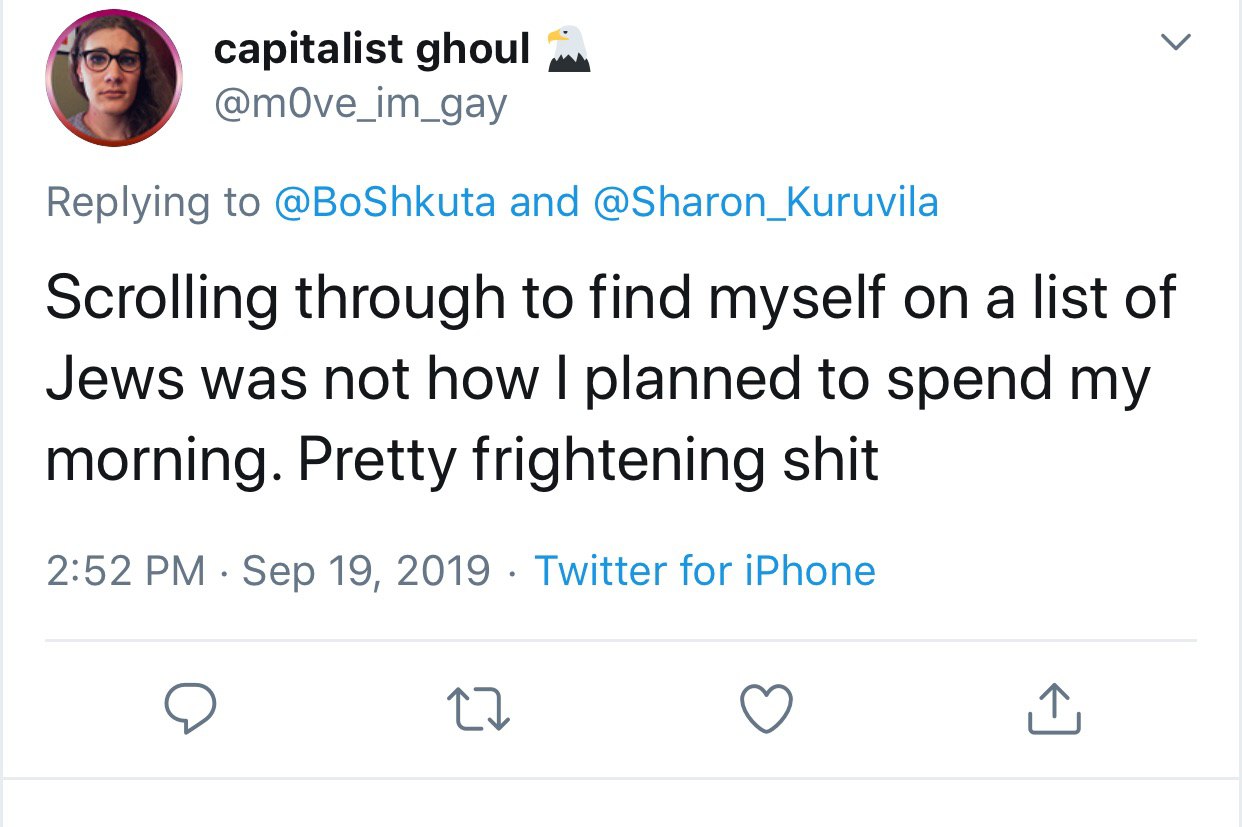Select the 'Replying to' label text
This screenshot has width=1242, height=827.
(153, 202)
